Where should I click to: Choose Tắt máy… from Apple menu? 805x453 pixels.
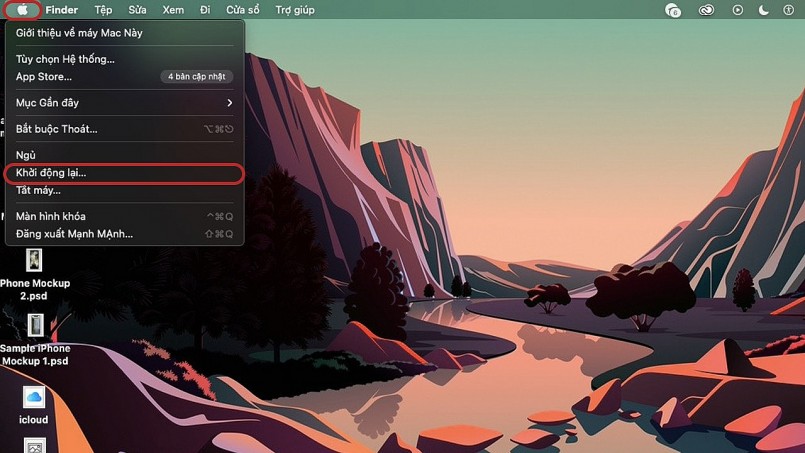38,190
